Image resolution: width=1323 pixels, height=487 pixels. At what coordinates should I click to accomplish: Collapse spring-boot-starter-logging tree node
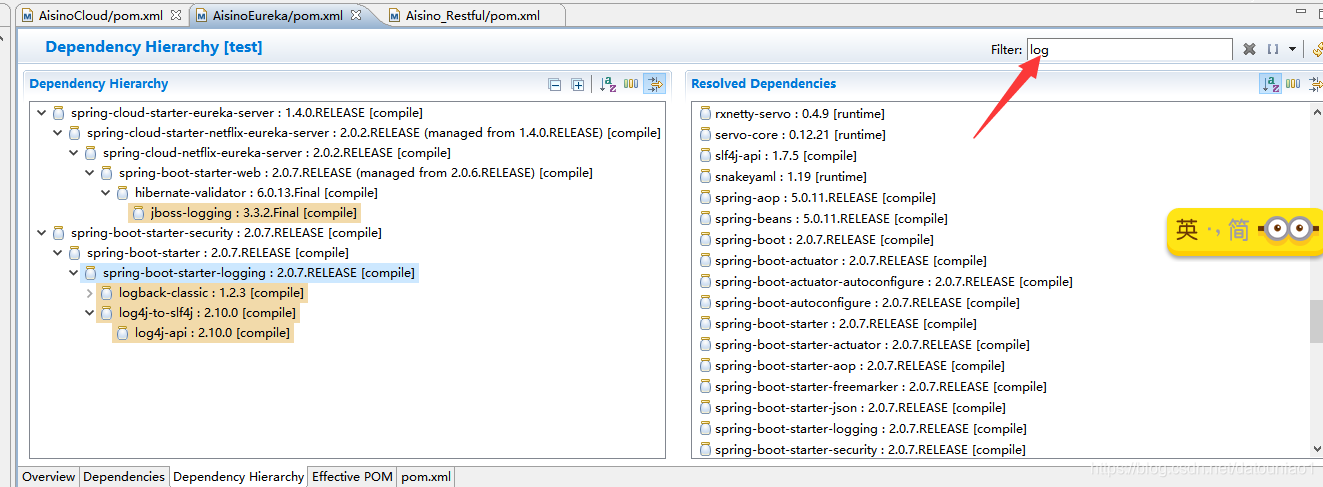(74, 273)
